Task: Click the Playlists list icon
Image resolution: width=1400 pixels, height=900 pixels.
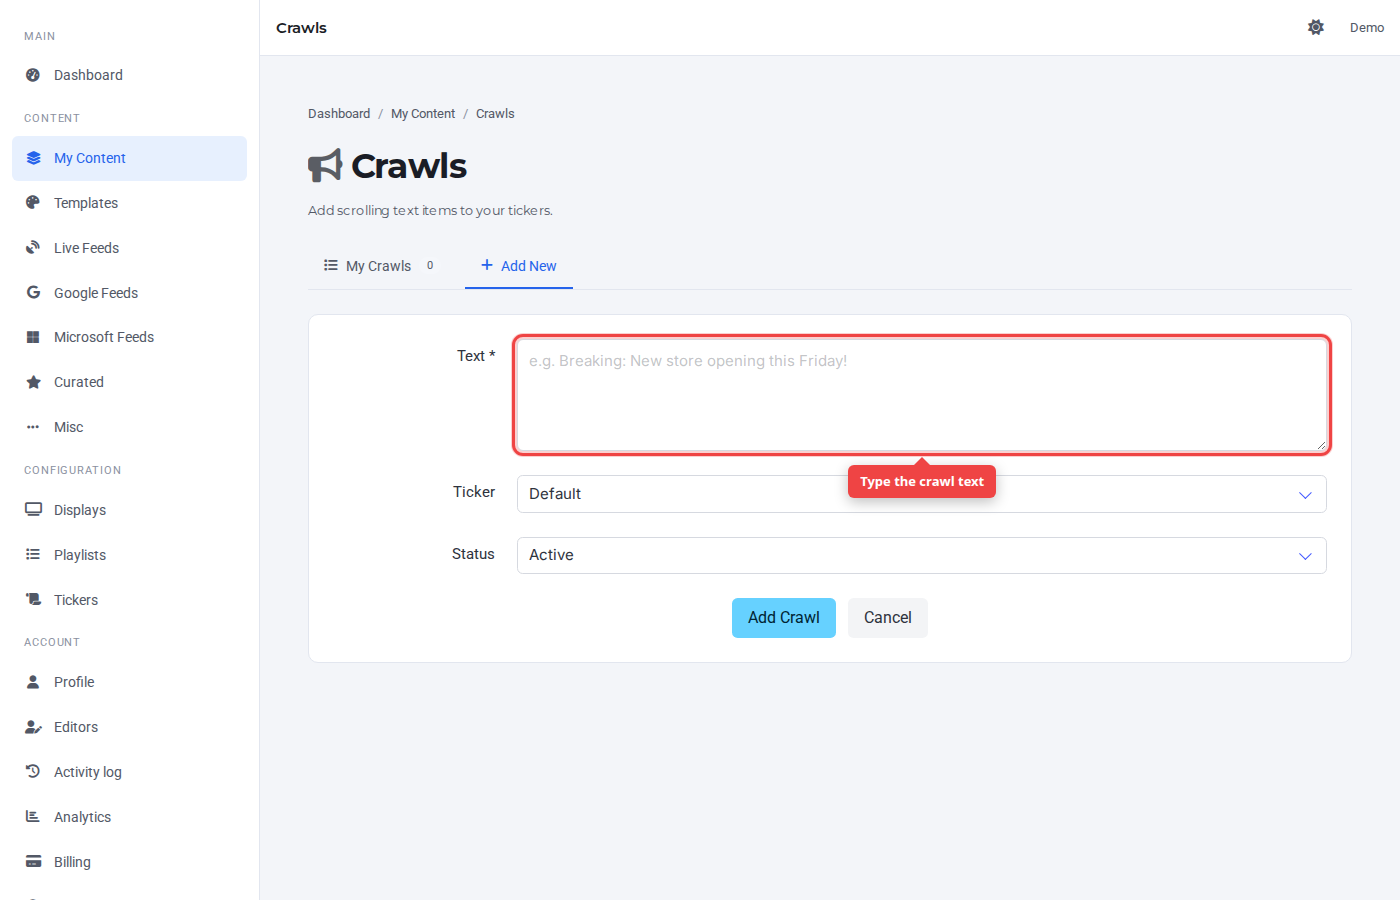Action: [x=33, y=554]
